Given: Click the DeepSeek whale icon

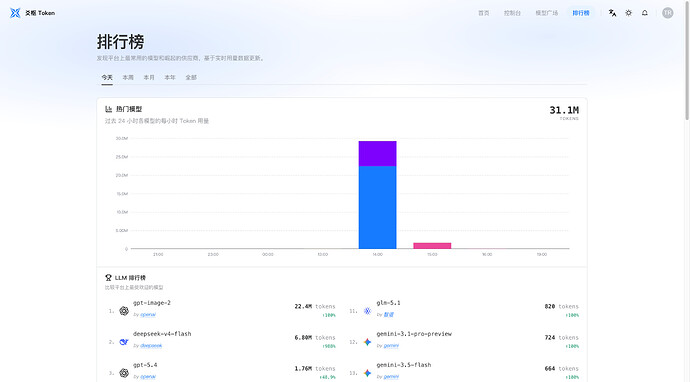Looking at the screenshot, I should coord(124,342).
